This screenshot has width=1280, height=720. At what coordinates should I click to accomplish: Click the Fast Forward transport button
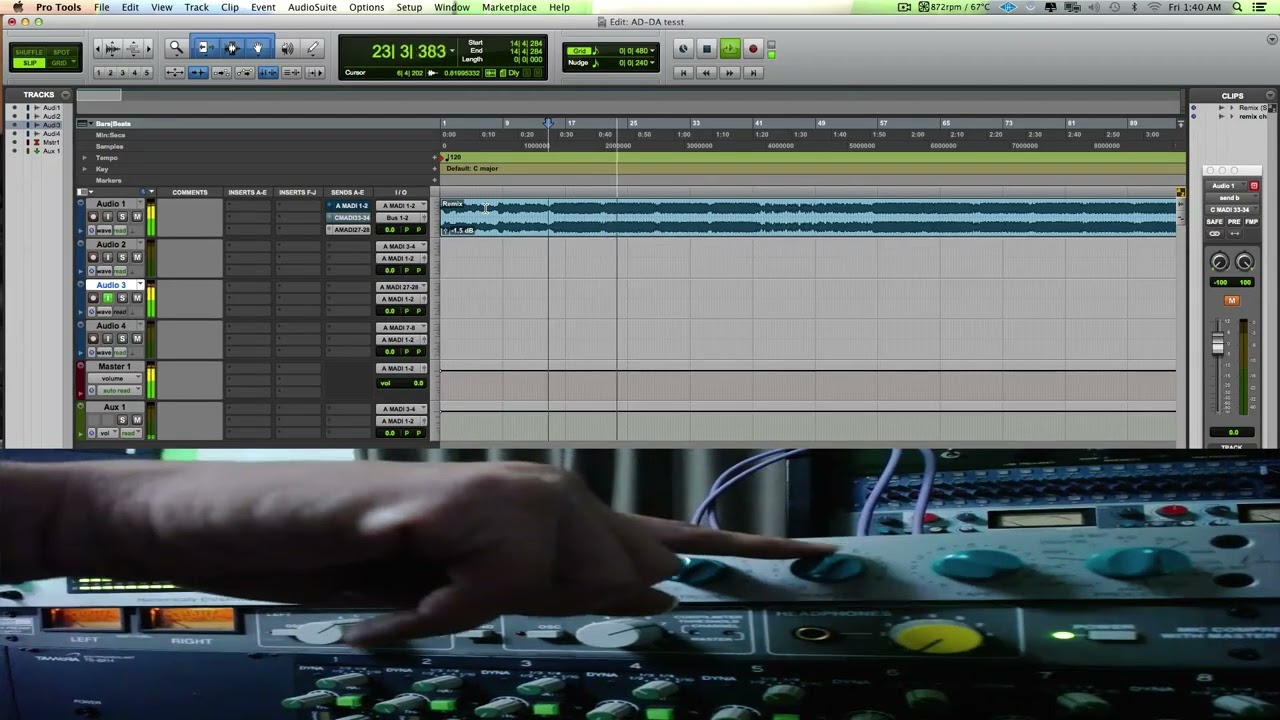730,73
